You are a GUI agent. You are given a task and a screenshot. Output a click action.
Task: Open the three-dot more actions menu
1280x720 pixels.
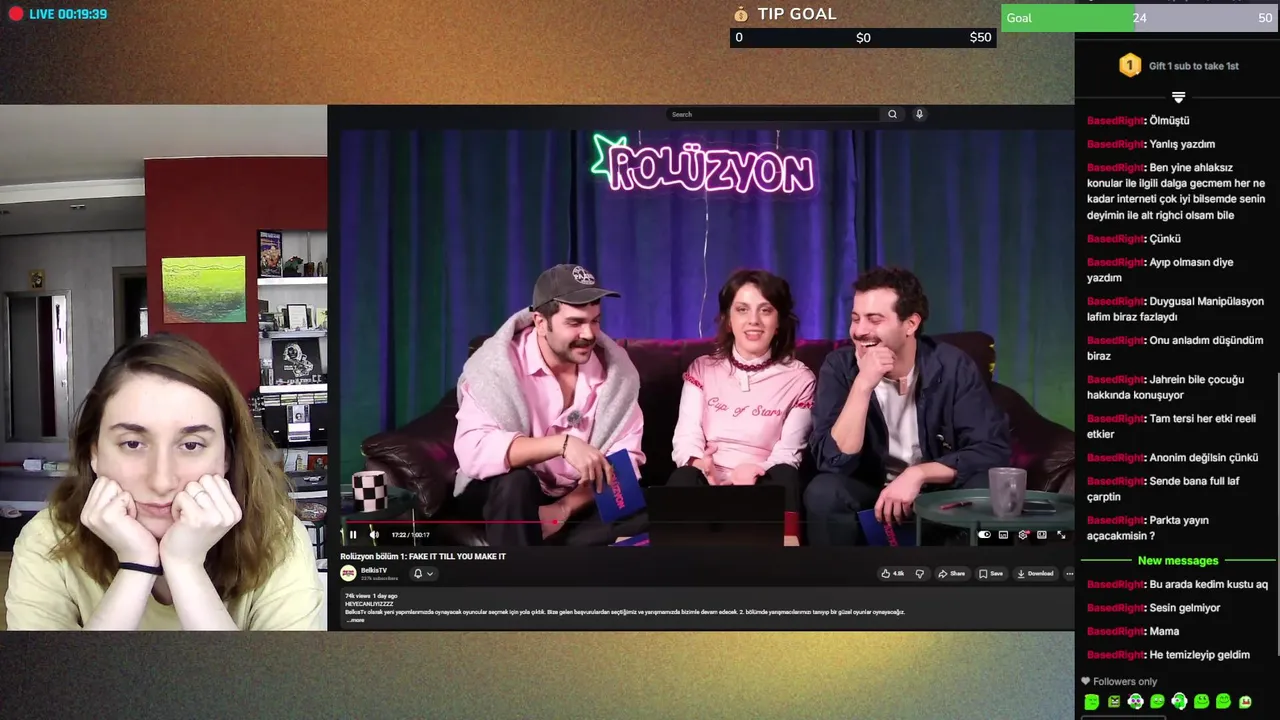(1069, 573)
